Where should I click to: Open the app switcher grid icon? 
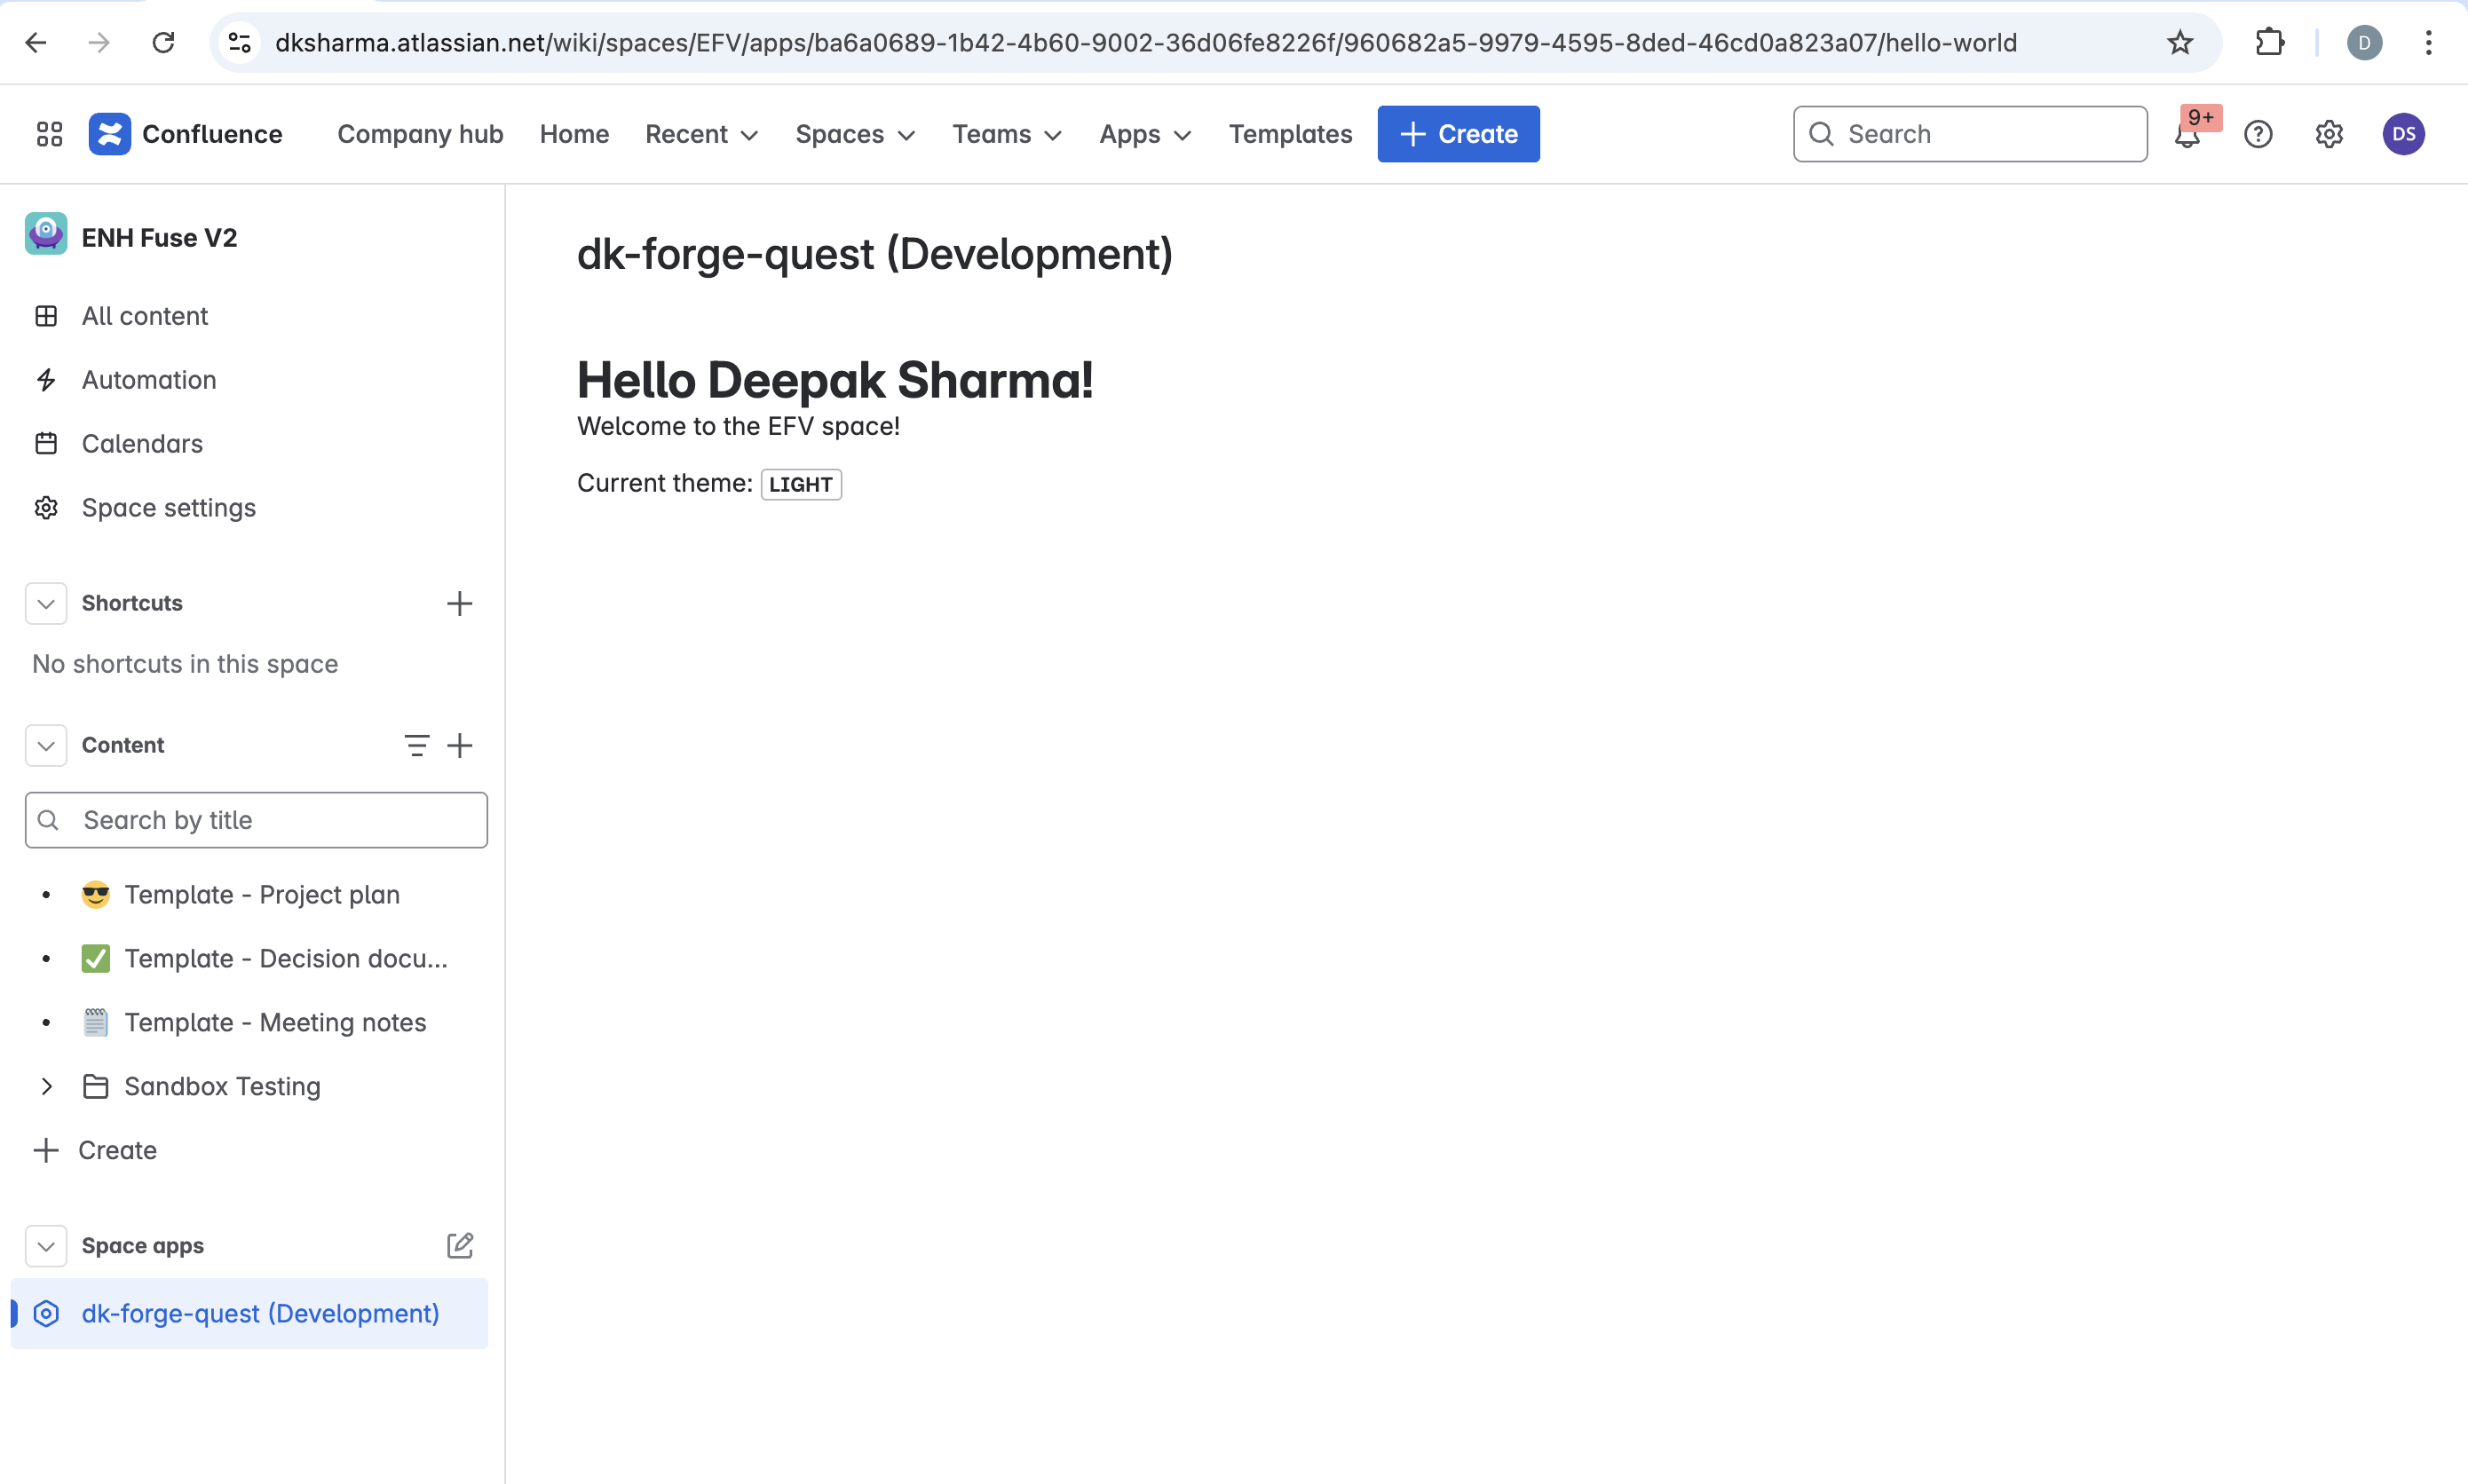click(49, 134)
